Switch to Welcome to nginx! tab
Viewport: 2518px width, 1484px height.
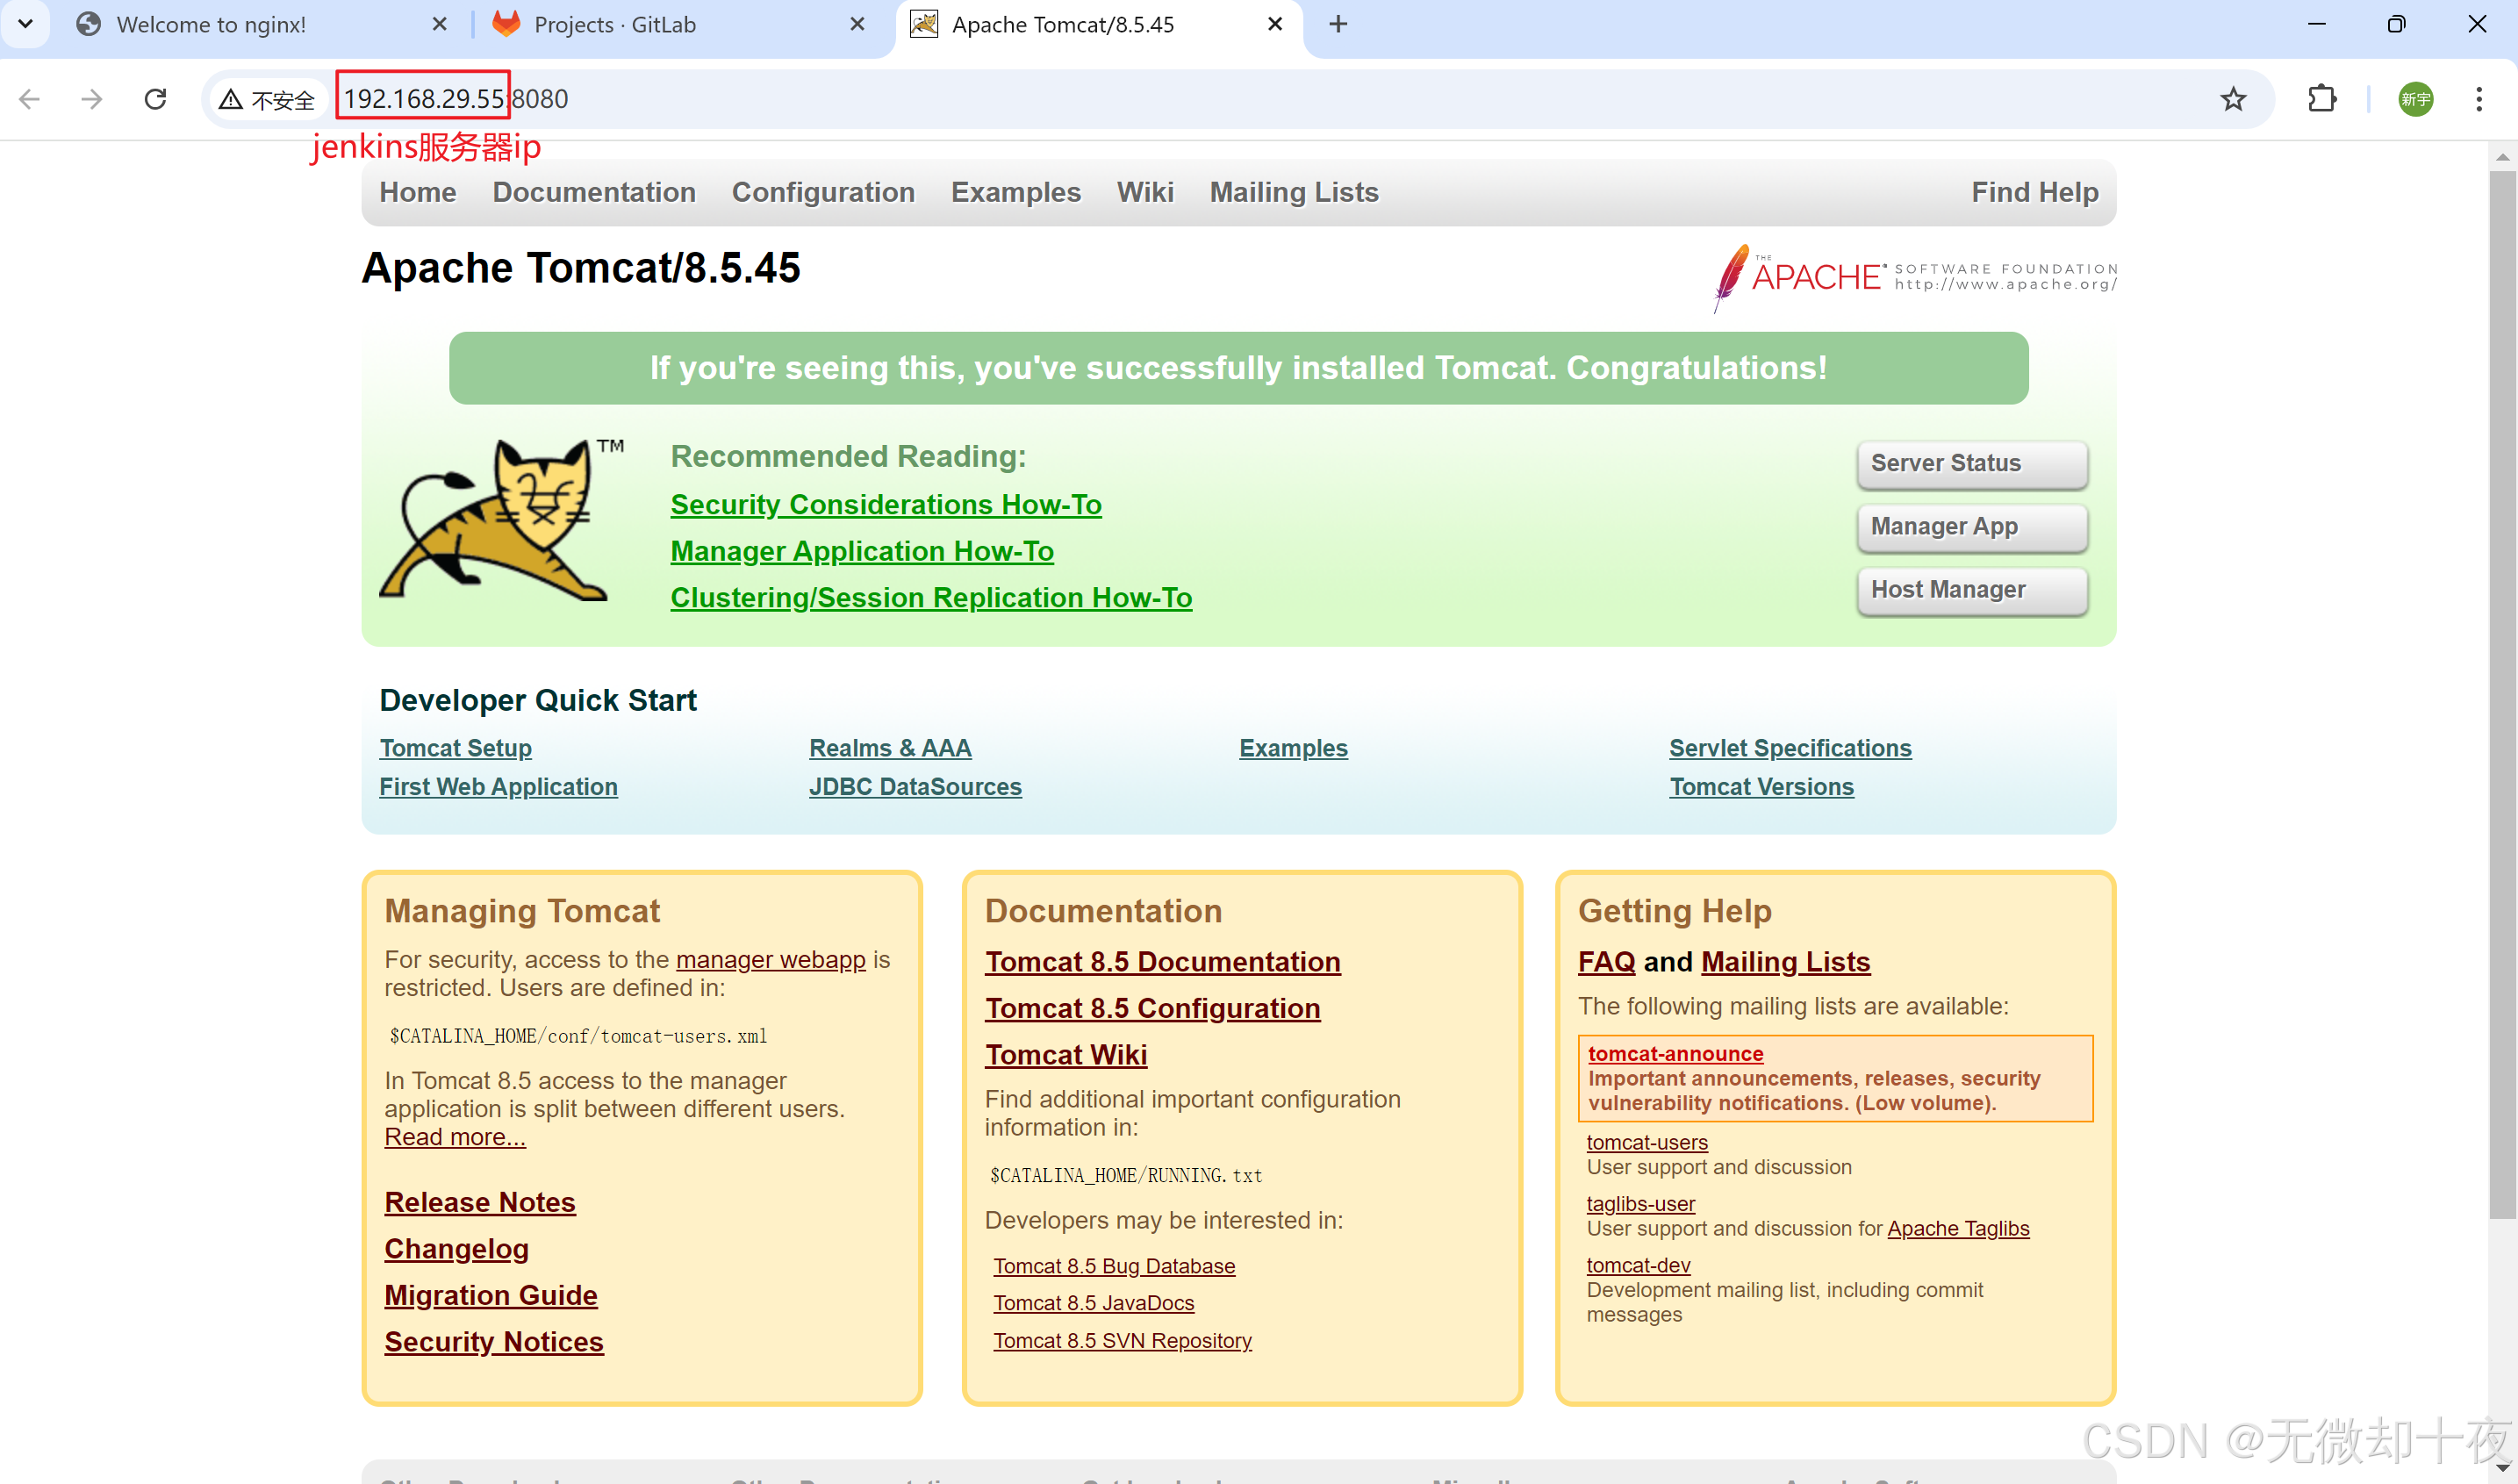tap(211, 24)
